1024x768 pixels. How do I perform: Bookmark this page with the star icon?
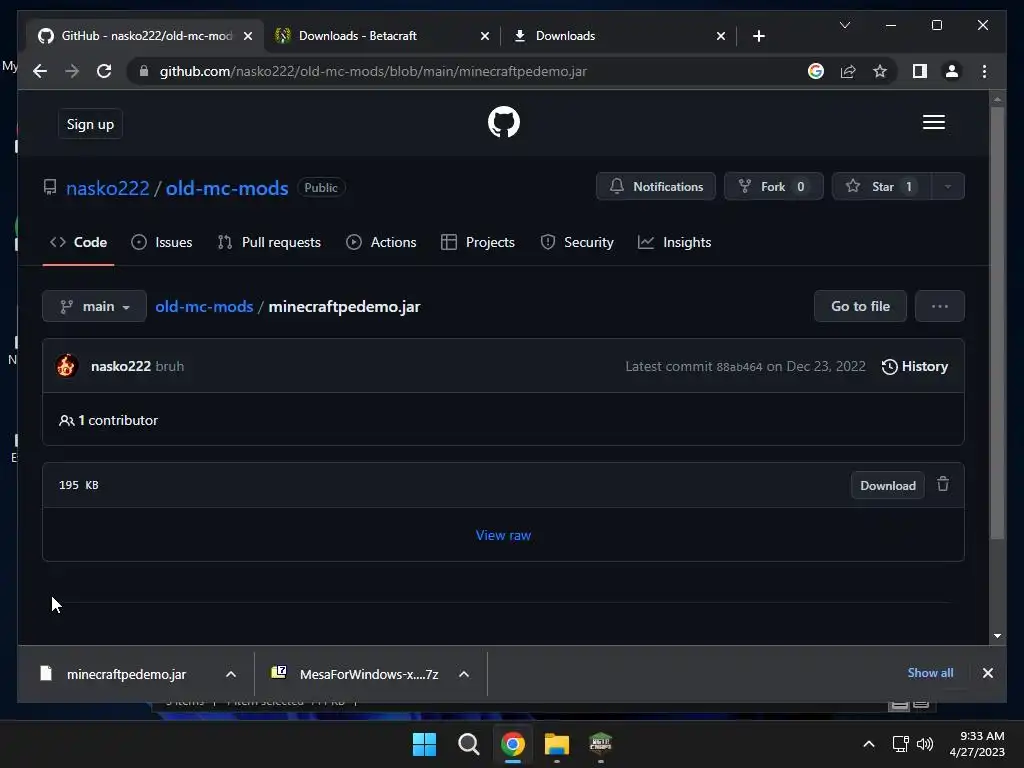point(880,71)
